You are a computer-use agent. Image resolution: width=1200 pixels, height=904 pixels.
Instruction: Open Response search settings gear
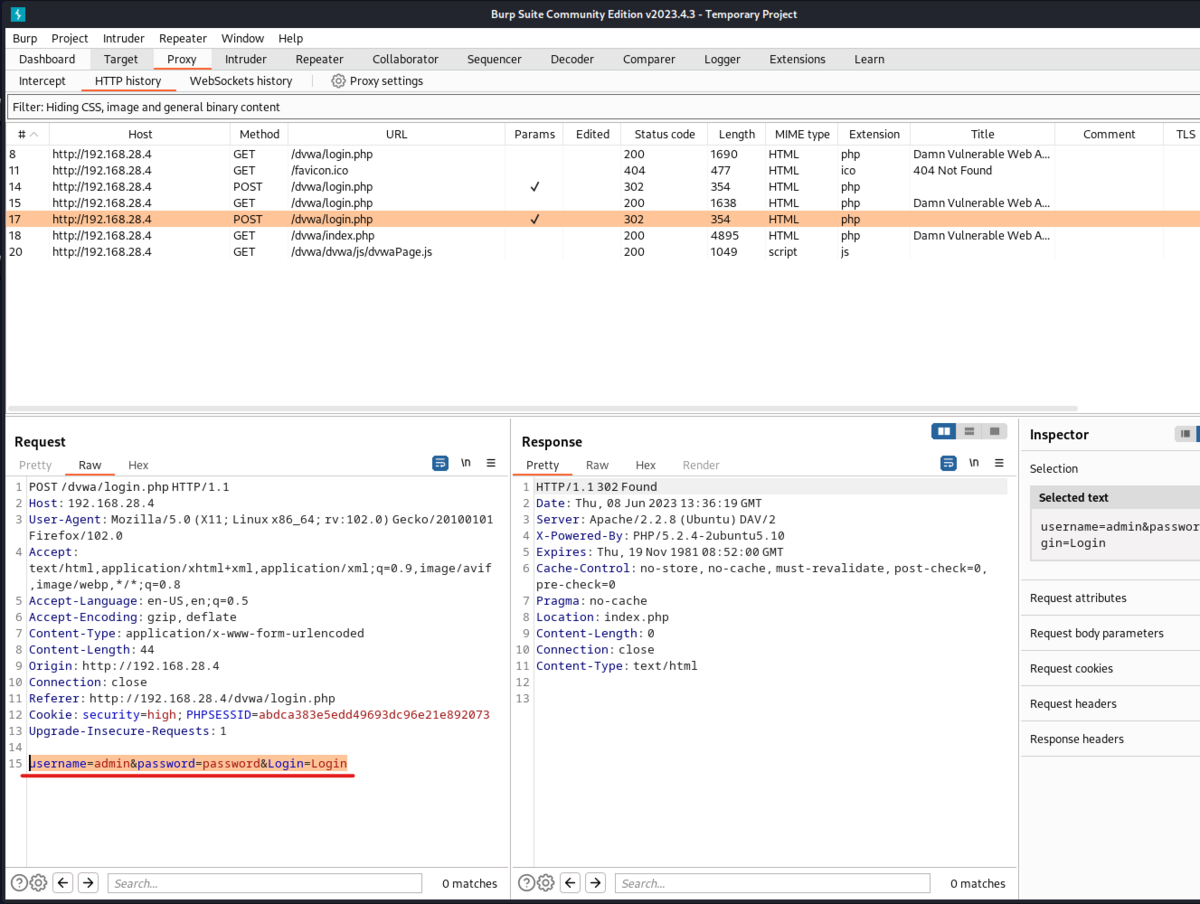point(546,882)
